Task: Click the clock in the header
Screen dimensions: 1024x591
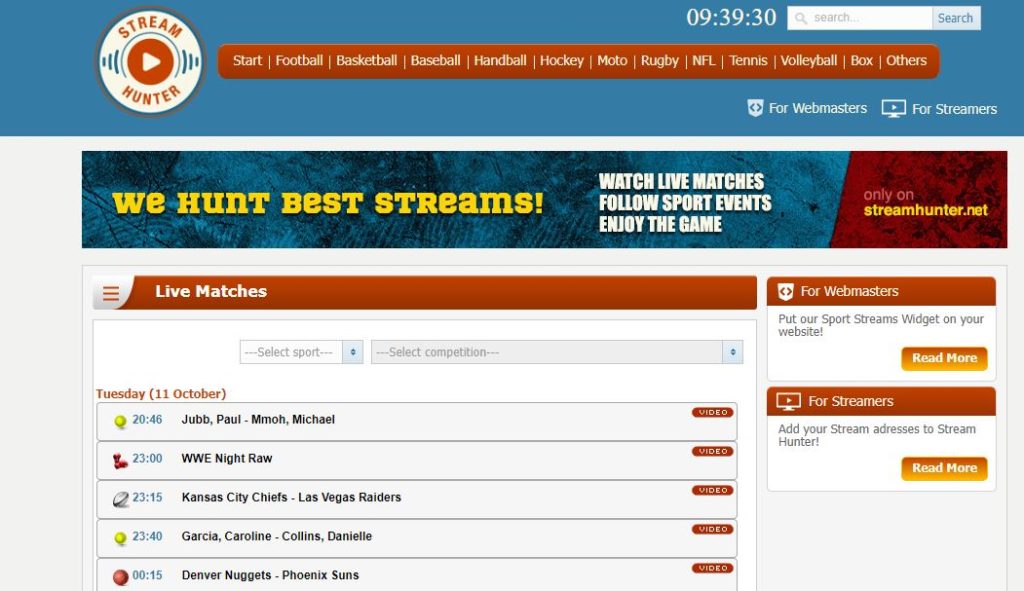Action: (731, 18)
